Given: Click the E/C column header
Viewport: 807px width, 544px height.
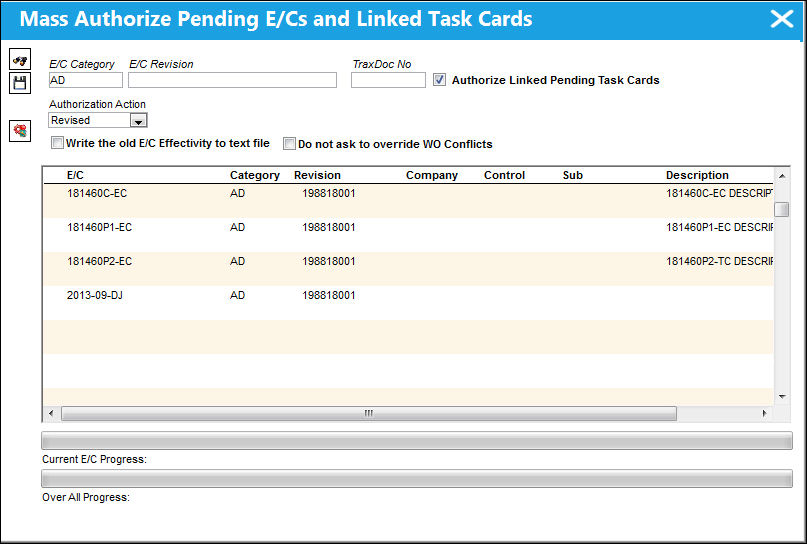Looking at the screenshot, I should point(75,175).
